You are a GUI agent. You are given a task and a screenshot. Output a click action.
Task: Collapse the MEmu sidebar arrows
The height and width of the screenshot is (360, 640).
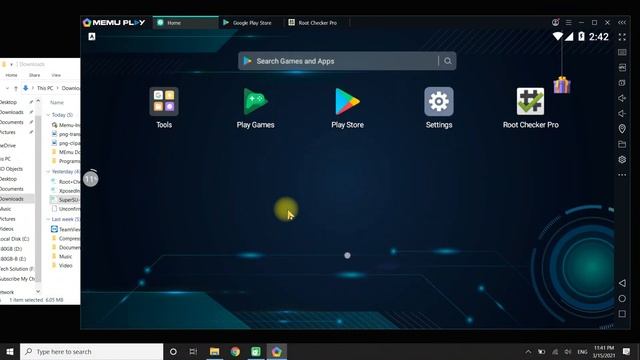(622, 22)
